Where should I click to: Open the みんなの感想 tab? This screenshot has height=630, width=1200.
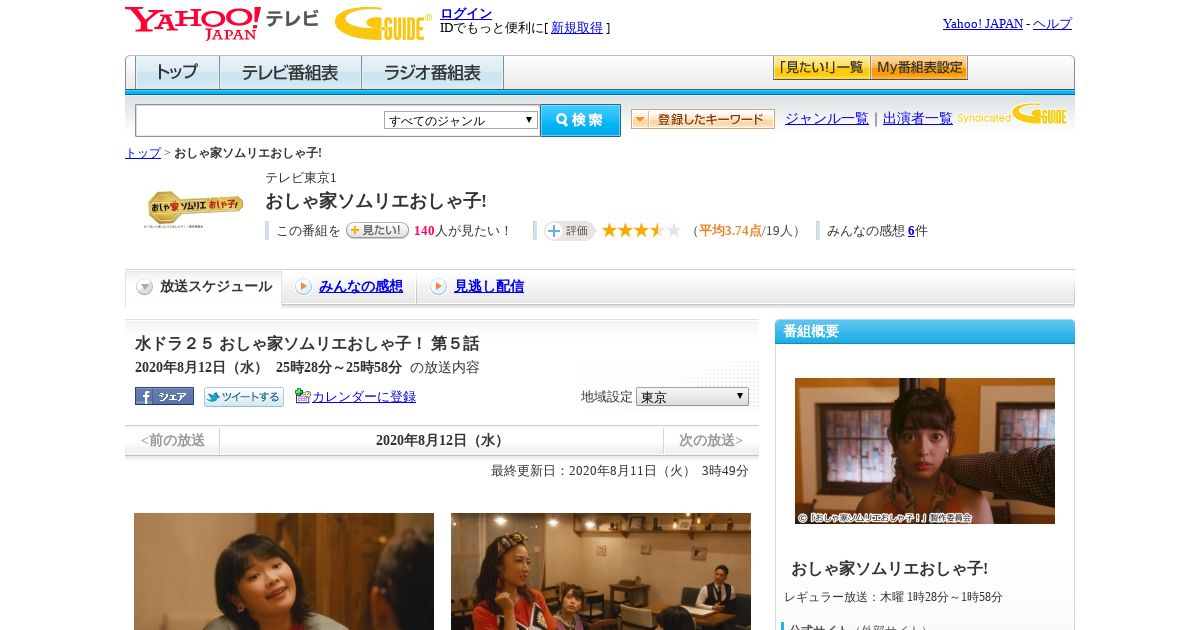[361, 286]
